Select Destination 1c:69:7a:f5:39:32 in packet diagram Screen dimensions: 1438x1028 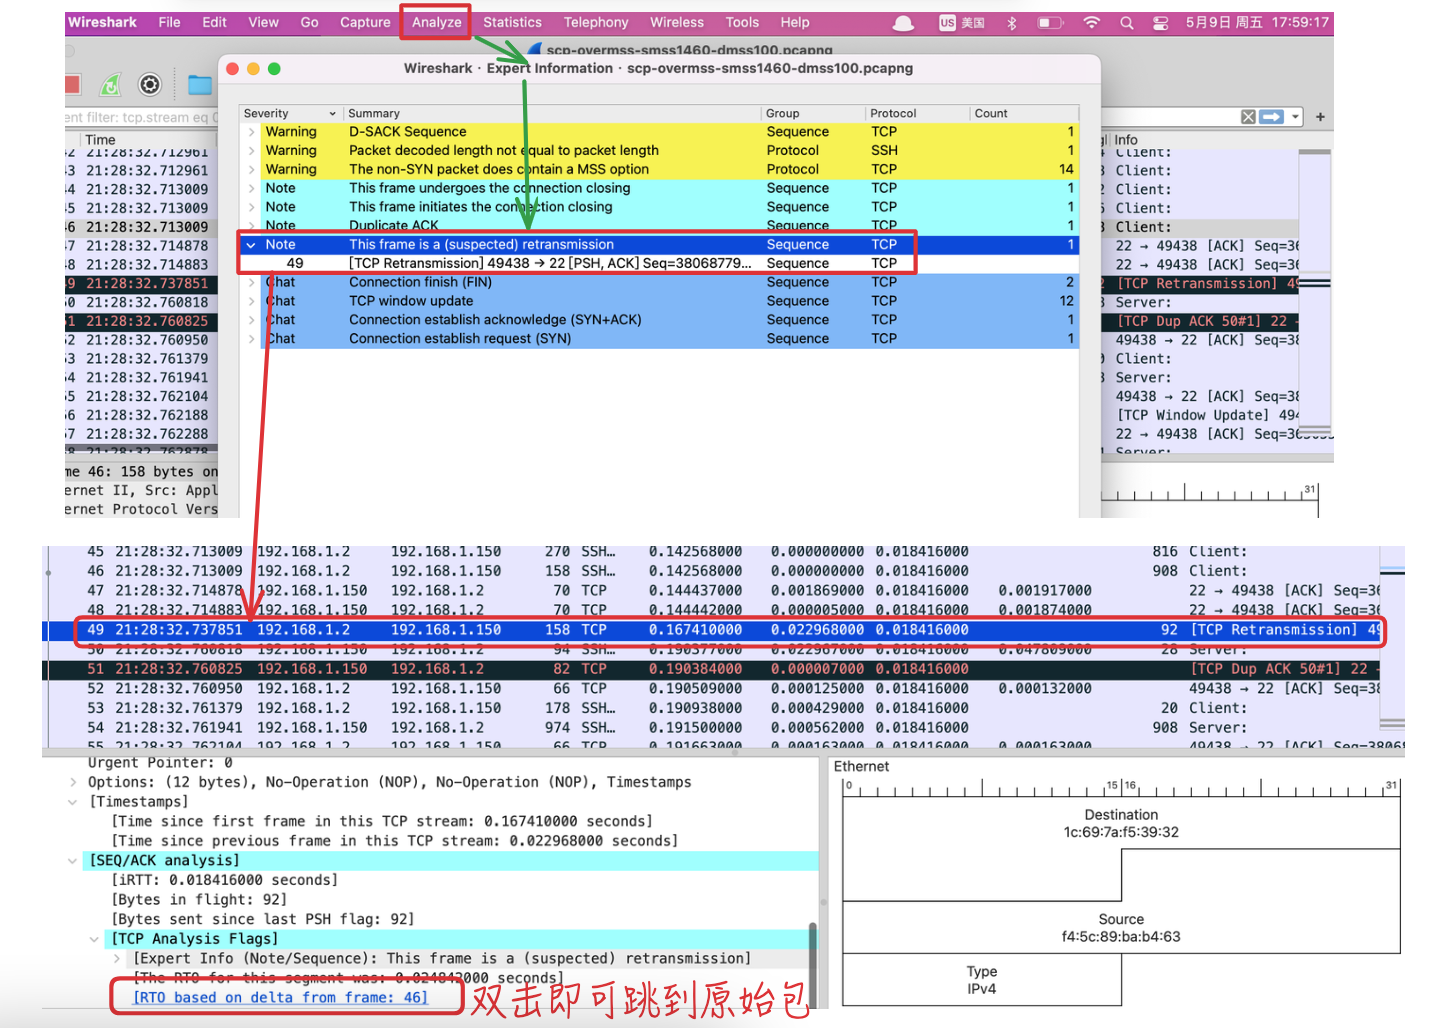point(1121,824)
